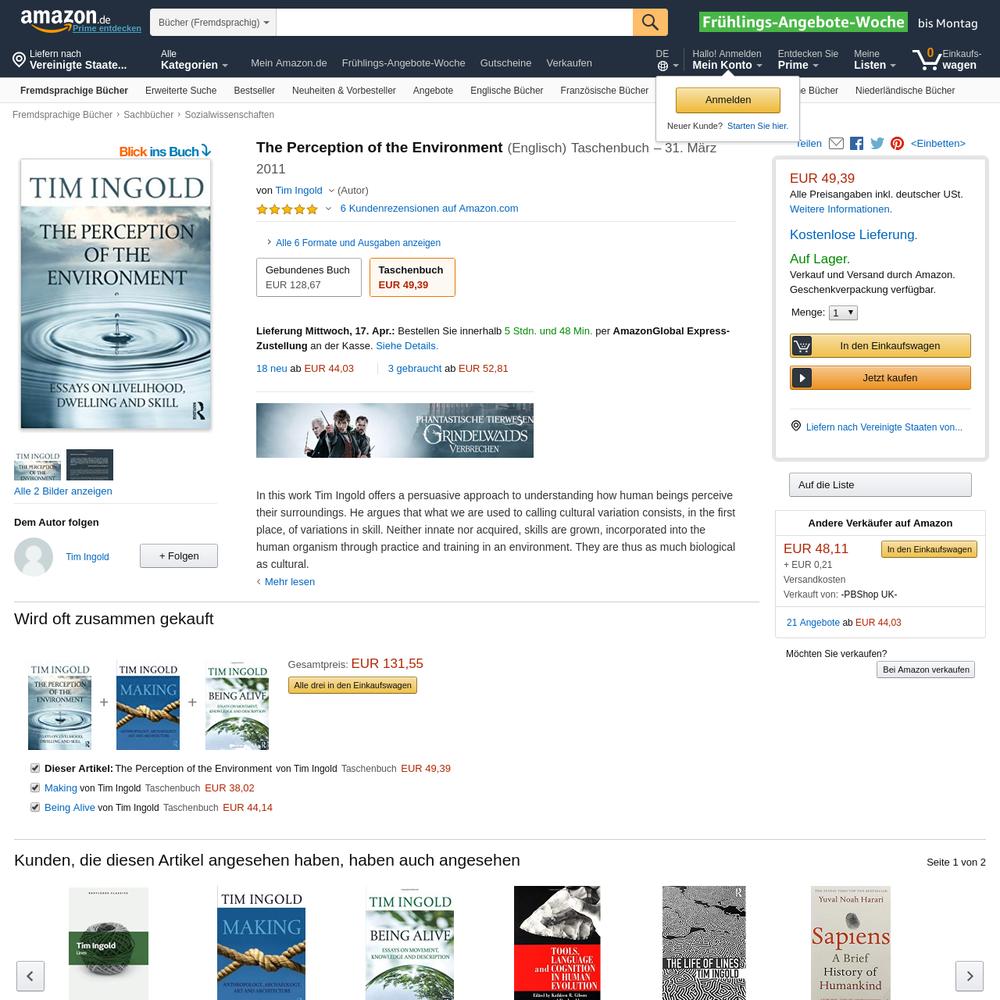Click the orange search magnifier button

(650, 22)
